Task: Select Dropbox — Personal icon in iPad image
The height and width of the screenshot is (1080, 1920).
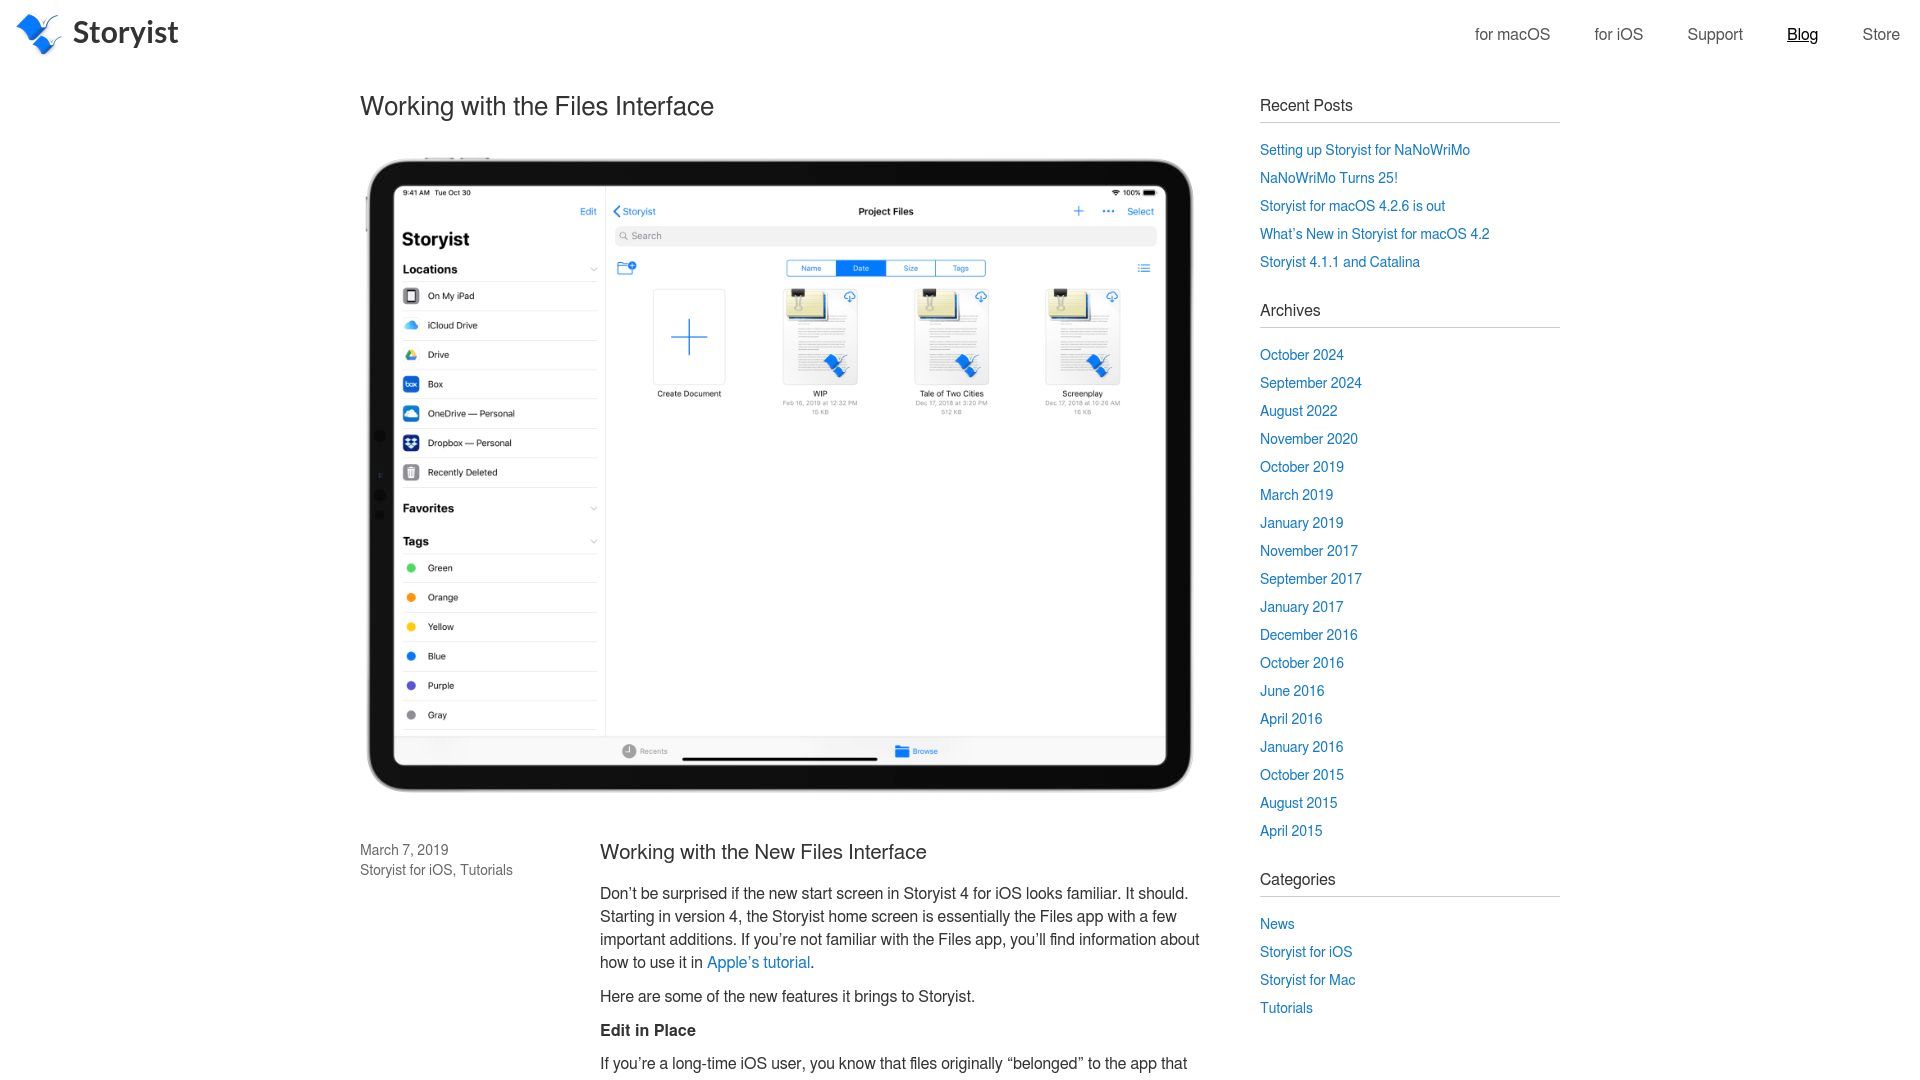Action: 411,443
